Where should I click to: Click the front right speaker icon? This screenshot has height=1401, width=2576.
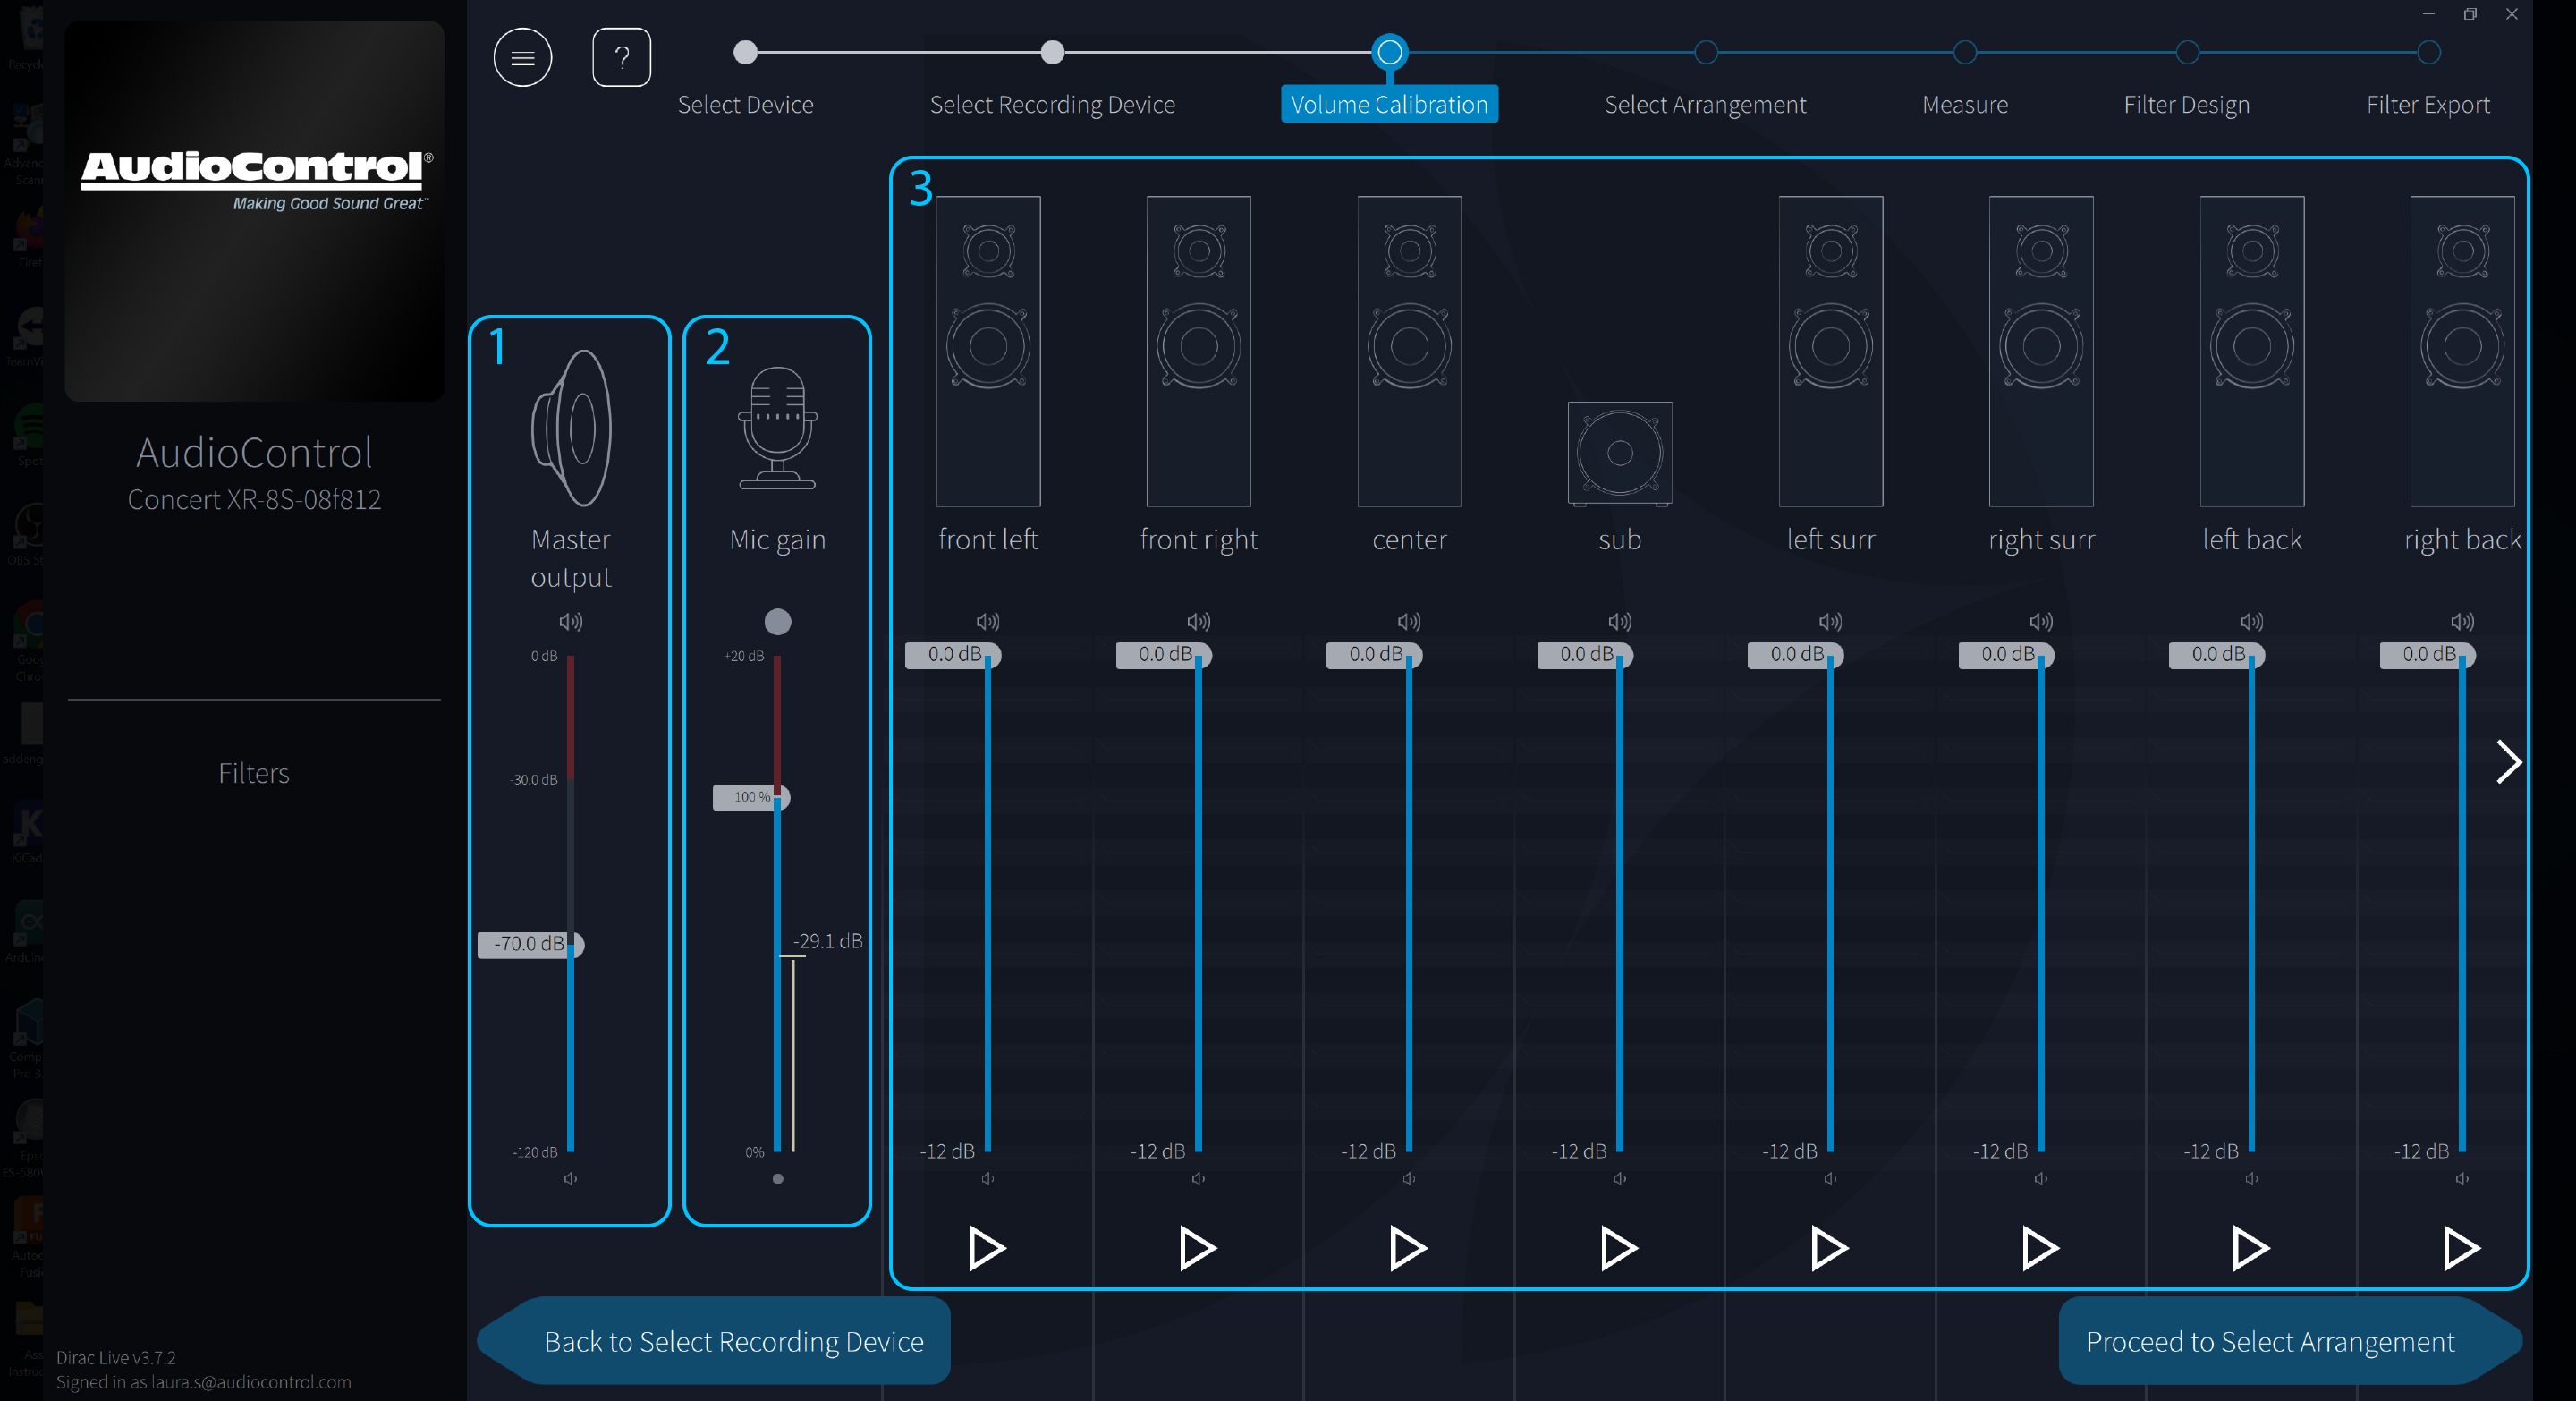click(1198, 351)
